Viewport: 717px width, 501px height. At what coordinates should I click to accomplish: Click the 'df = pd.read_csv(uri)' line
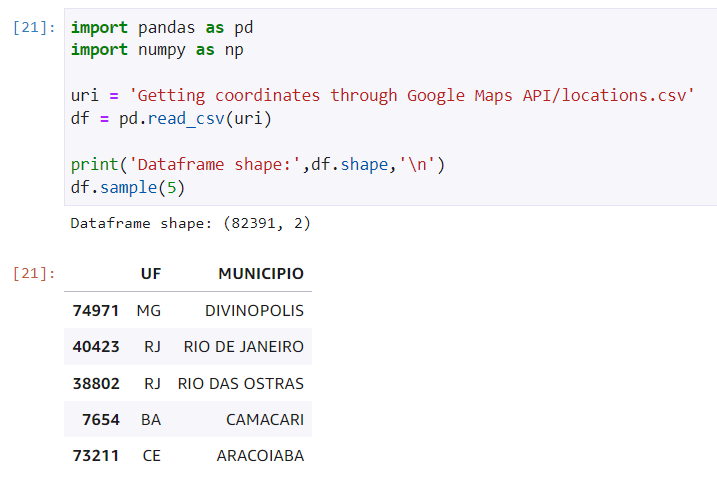(x=171, y=119)
